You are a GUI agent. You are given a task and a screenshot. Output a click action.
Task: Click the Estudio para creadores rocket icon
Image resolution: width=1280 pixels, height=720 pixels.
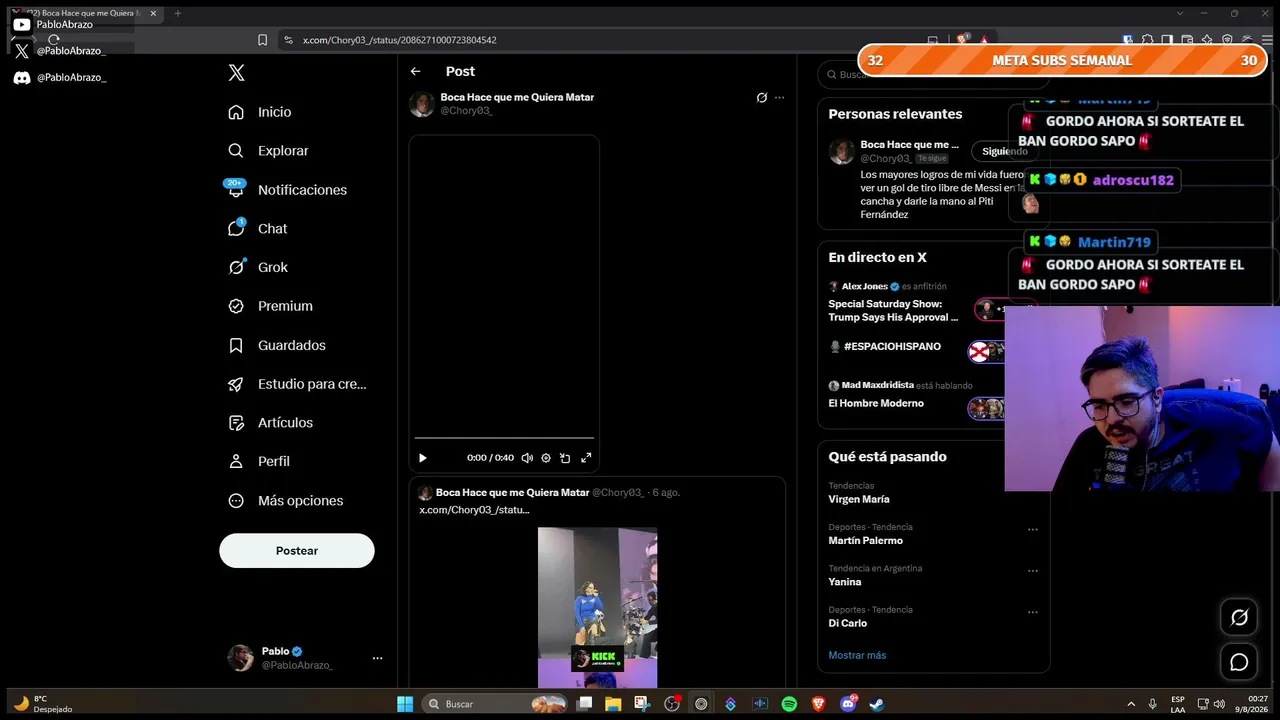click(236, 384)
